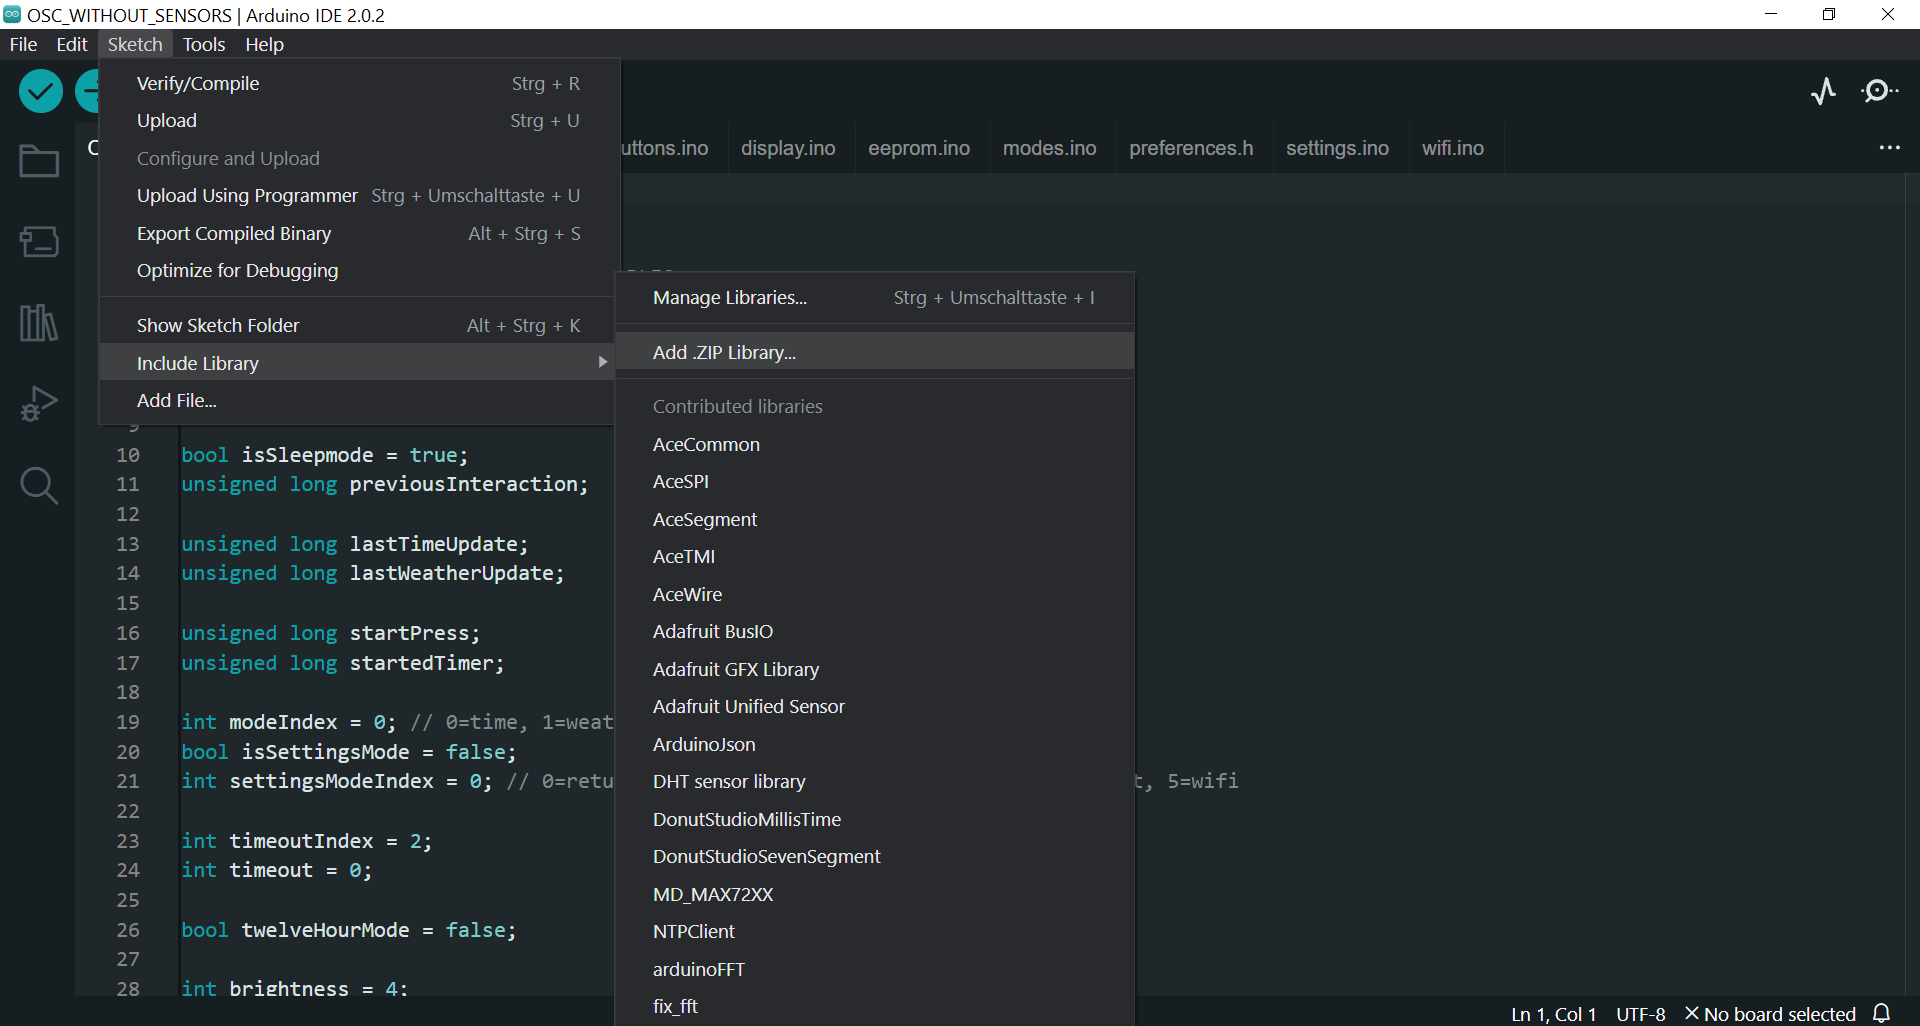1920x1026 pixels.
Task: Switch to the wifi.ino tab
Action: pyautogui.click(x=1452, y=148)
